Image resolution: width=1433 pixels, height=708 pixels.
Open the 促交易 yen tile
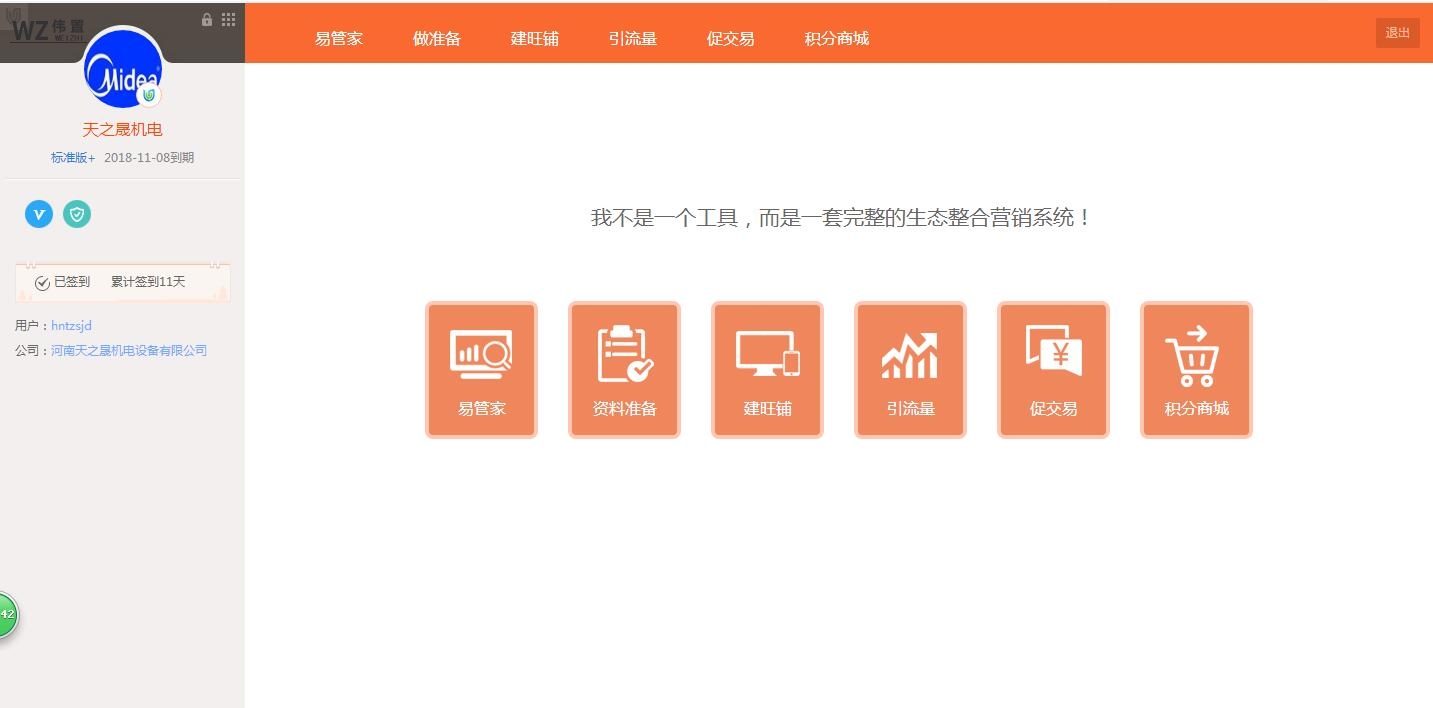(1053, 369)
